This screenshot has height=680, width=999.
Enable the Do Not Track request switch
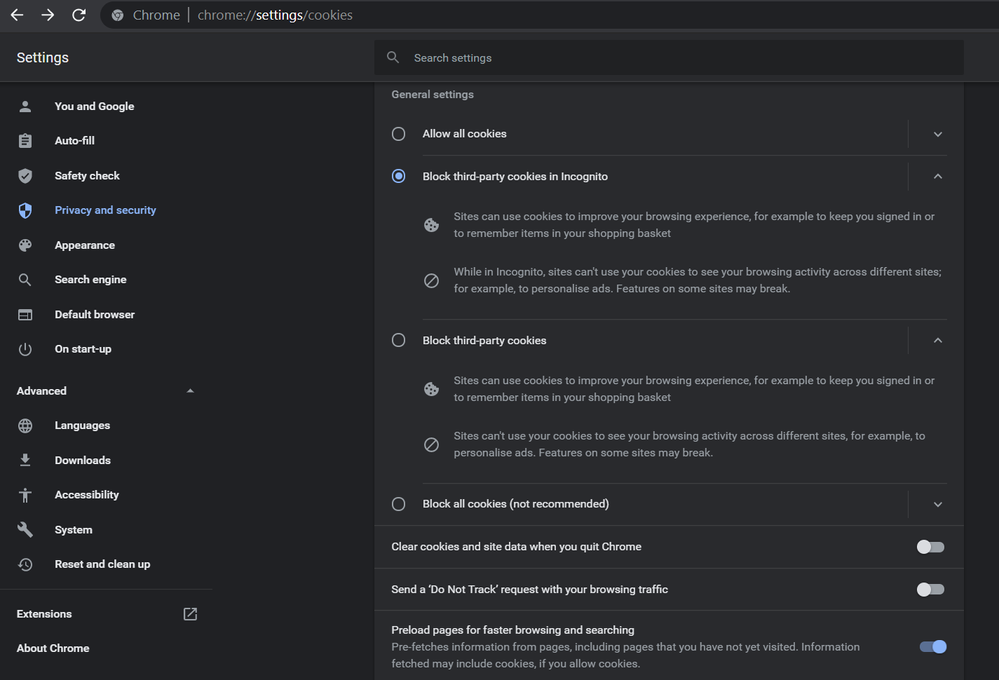pos(930,590)
